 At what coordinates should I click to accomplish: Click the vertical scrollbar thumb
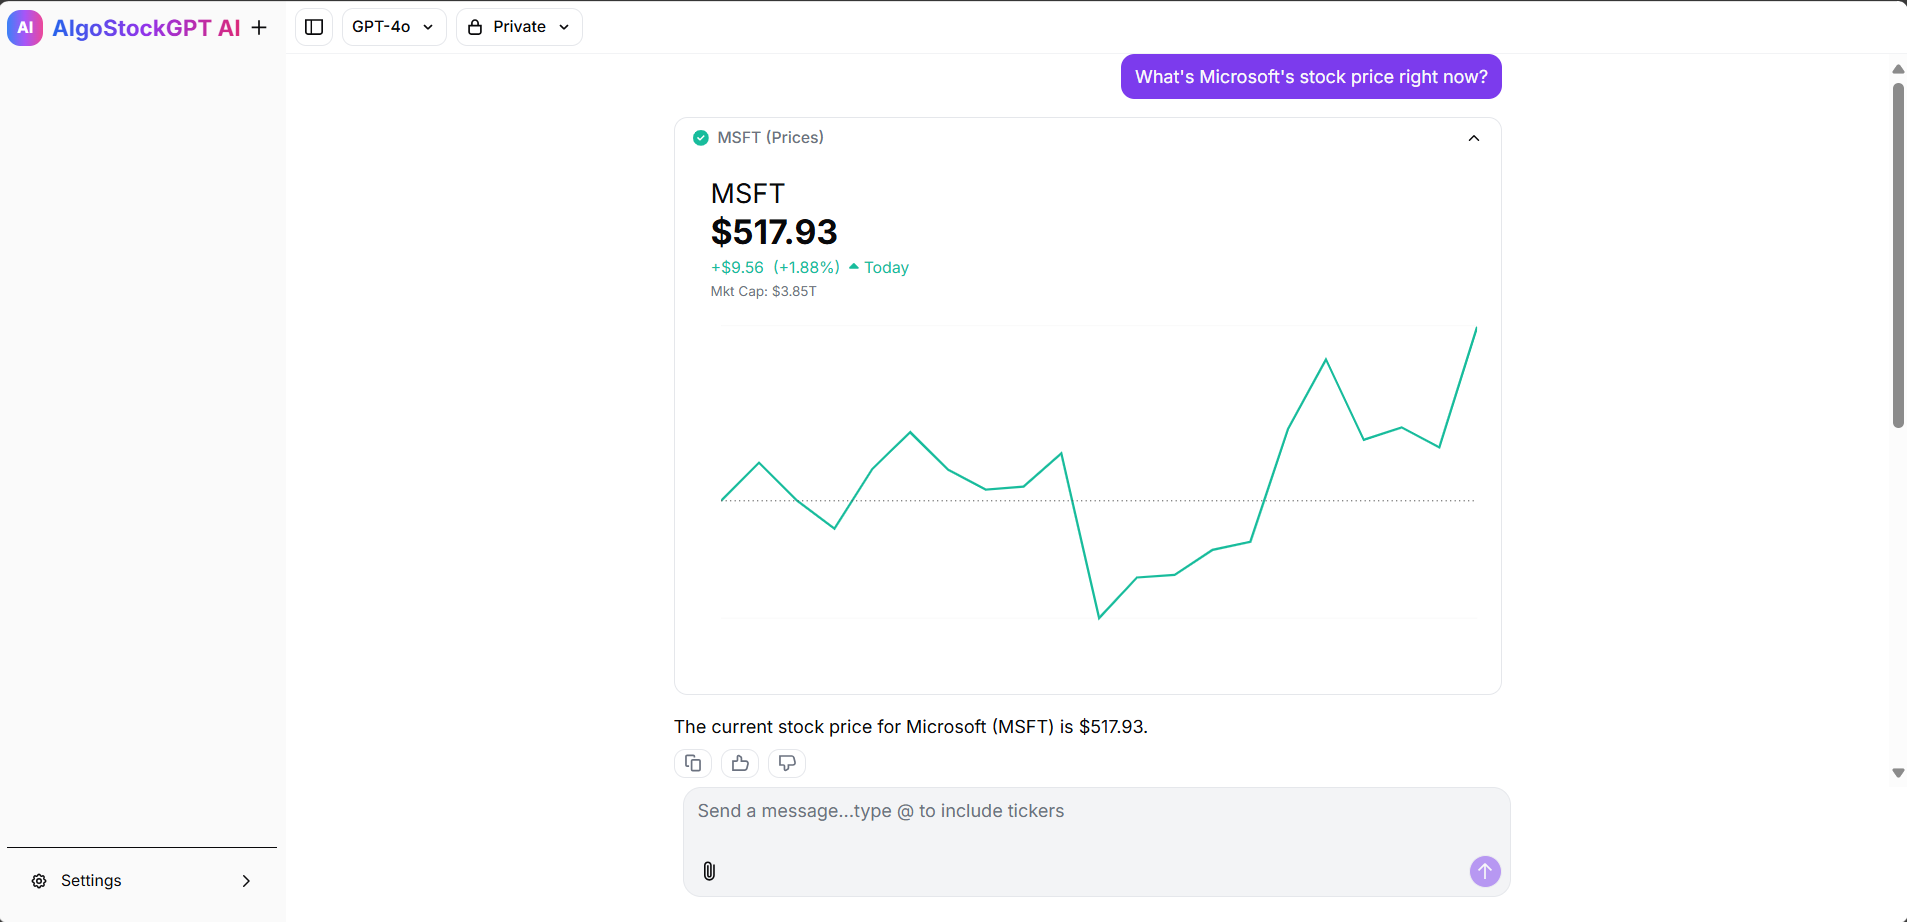pos(1898,255)
